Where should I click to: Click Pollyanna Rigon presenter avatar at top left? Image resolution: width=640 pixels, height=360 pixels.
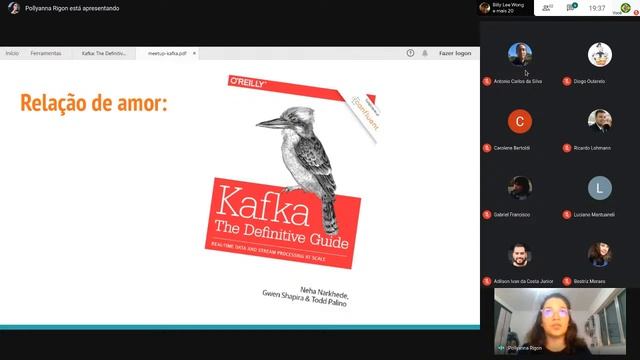click(14, 8)
